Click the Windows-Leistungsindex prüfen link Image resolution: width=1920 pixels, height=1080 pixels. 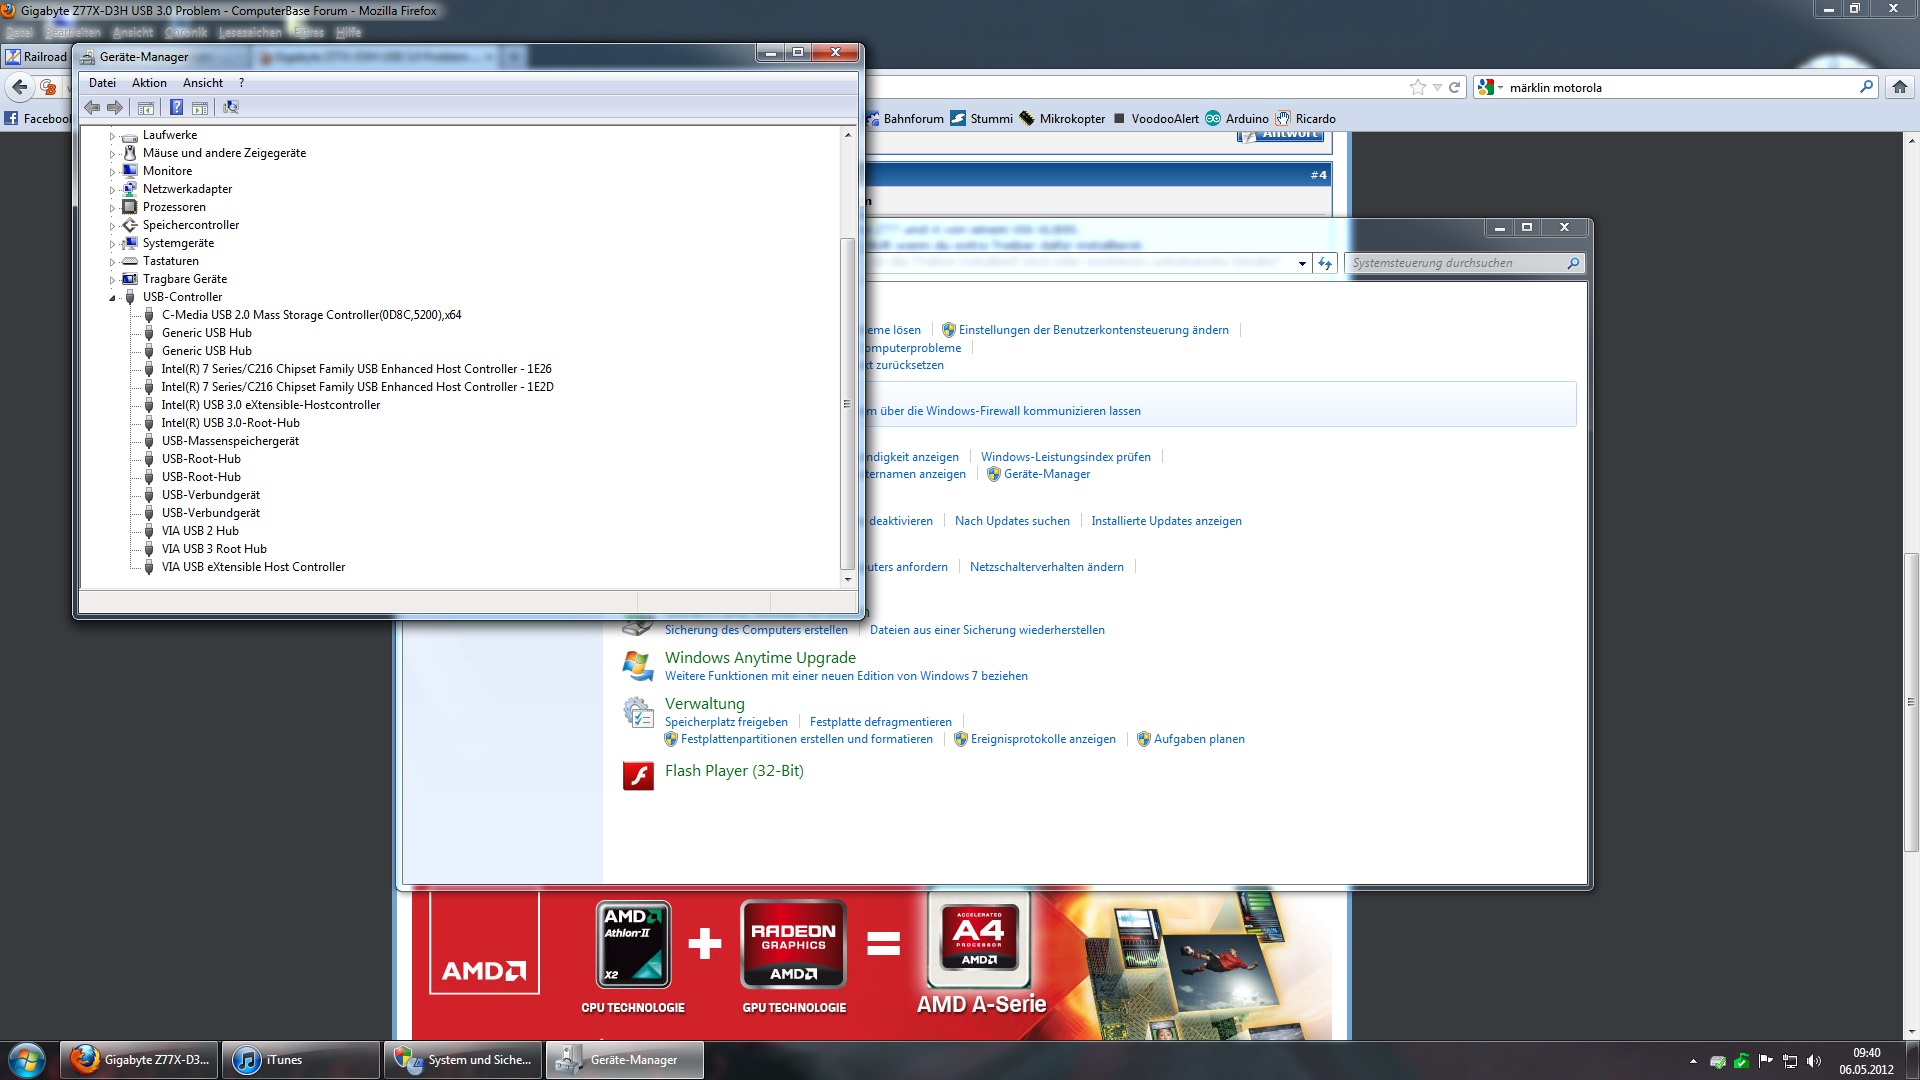pos(1065,457)
